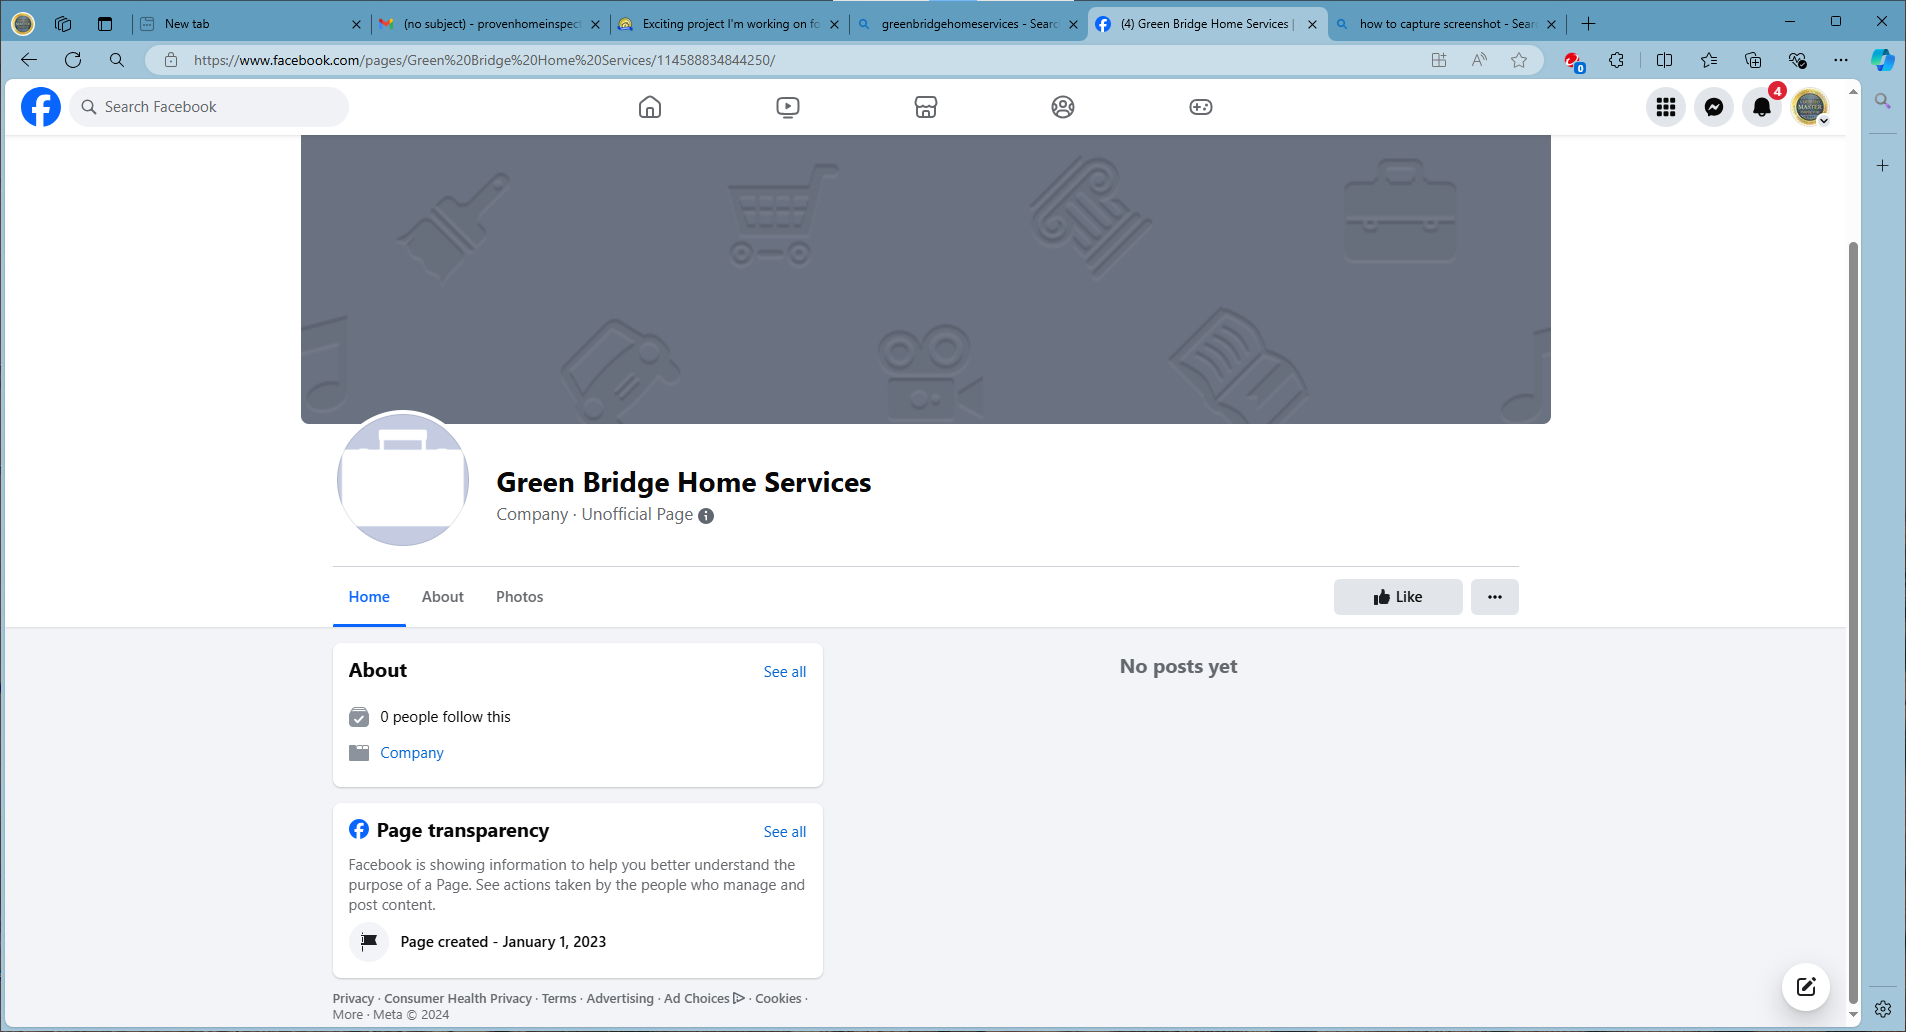Image resolution: width=1906 pixels, height=1032 pixels.
Task: Open browser Collections
Action: [1753, 60]
